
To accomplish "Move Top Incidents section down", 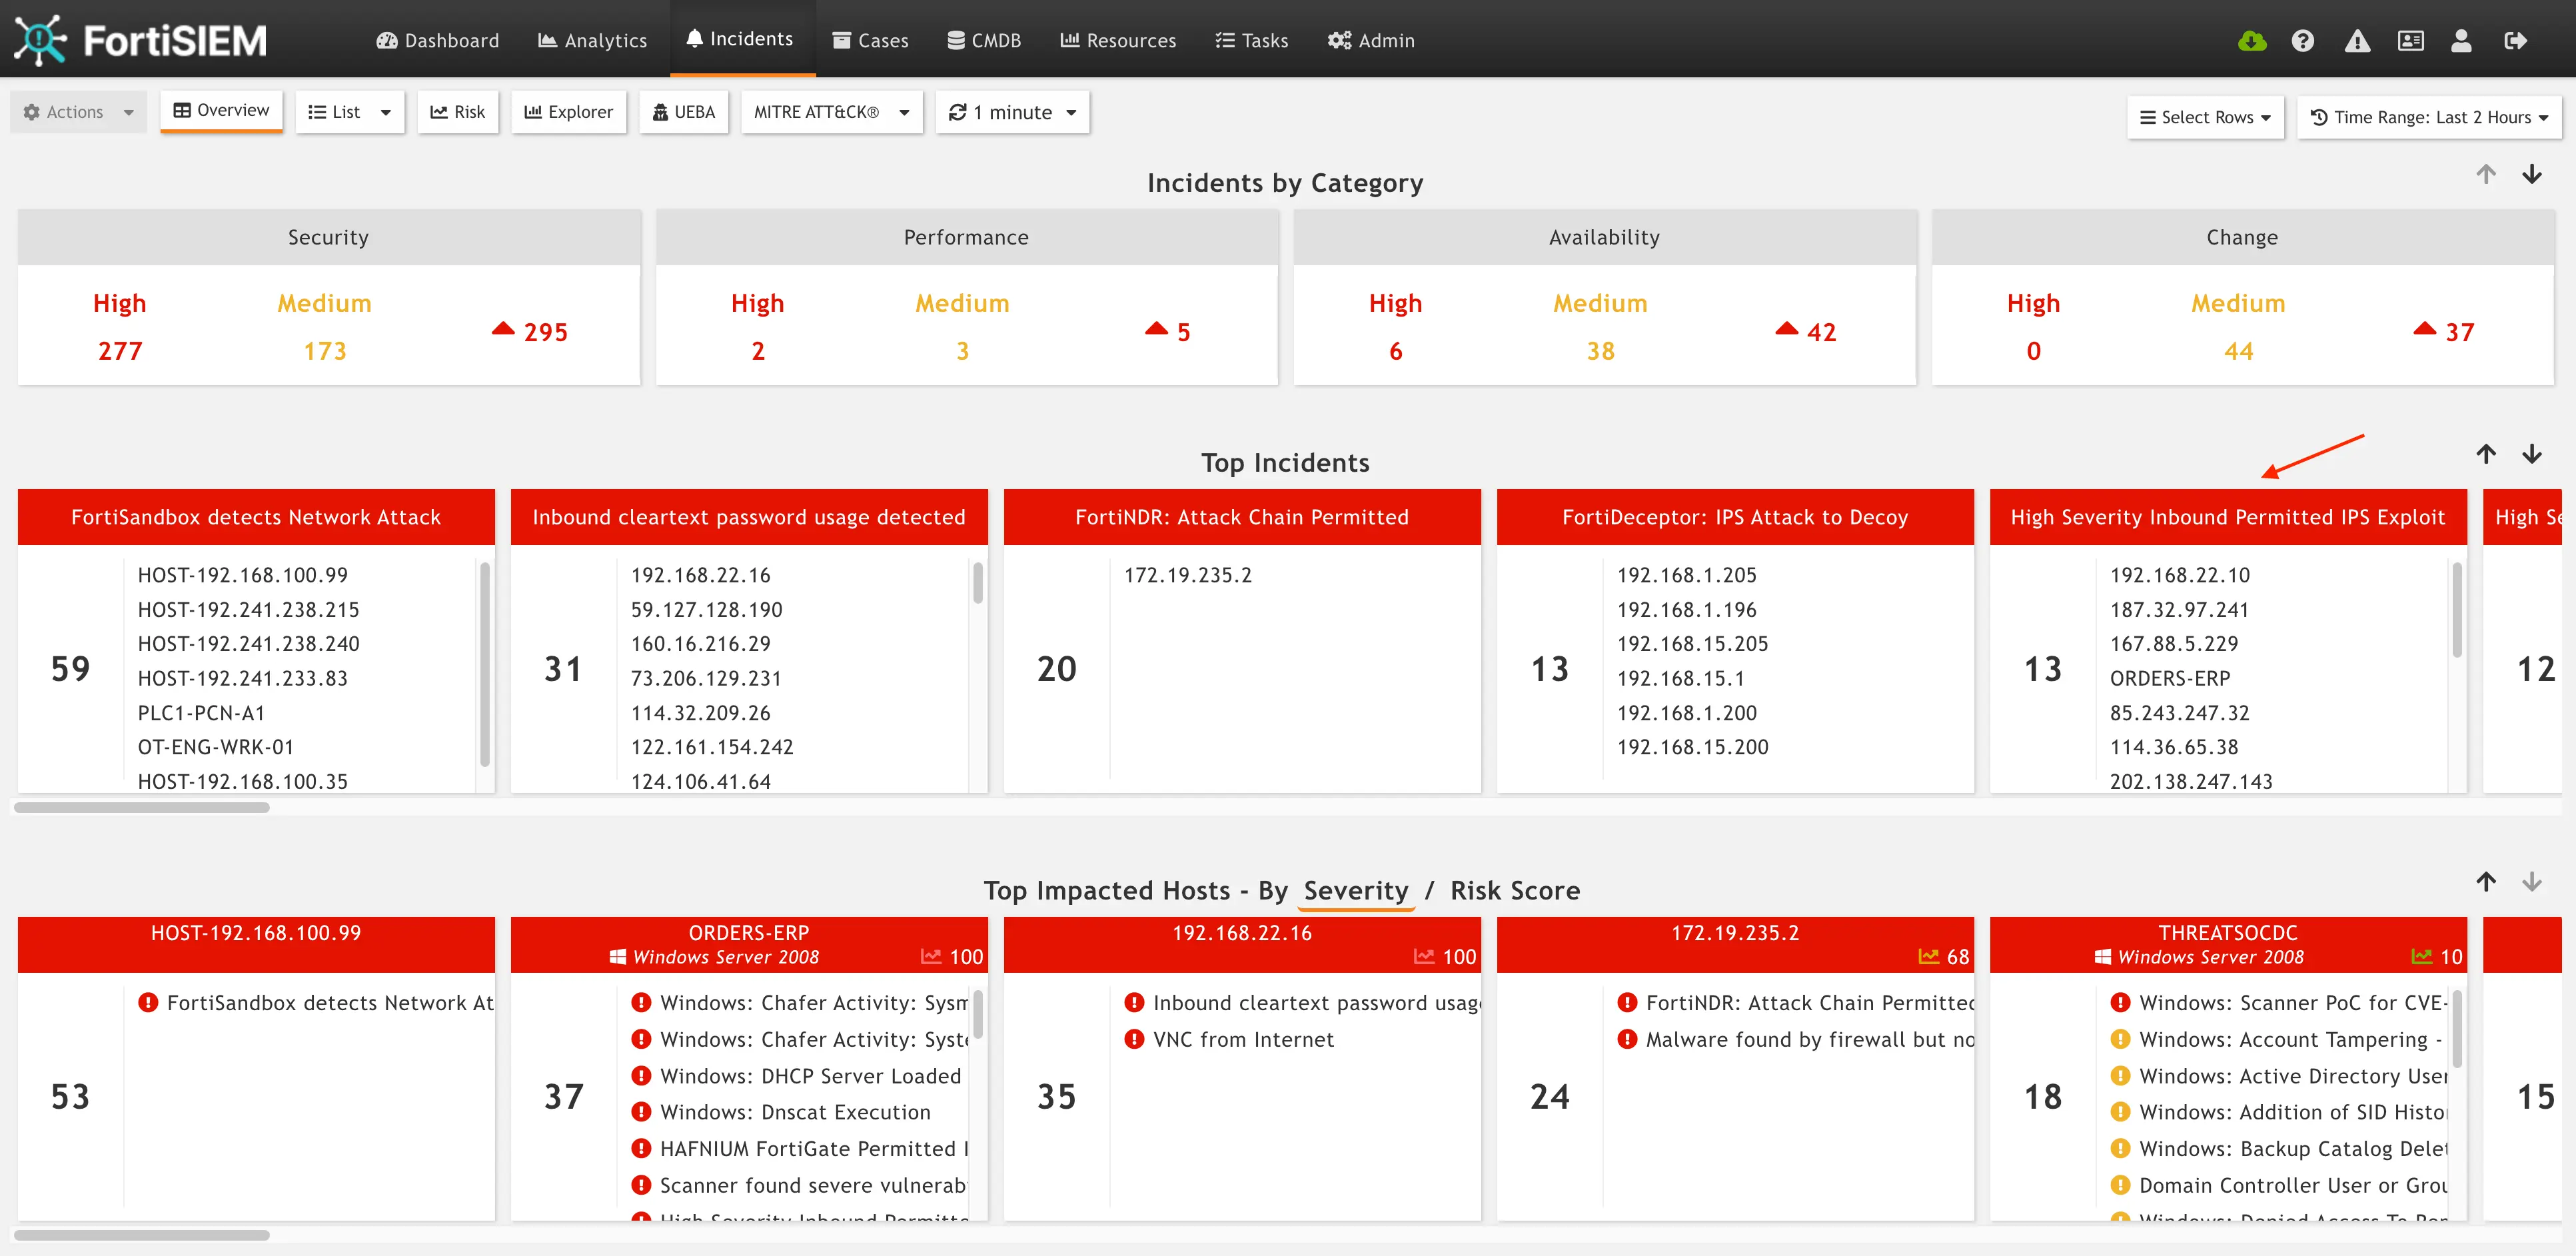I will click(x=2531, y=454).
